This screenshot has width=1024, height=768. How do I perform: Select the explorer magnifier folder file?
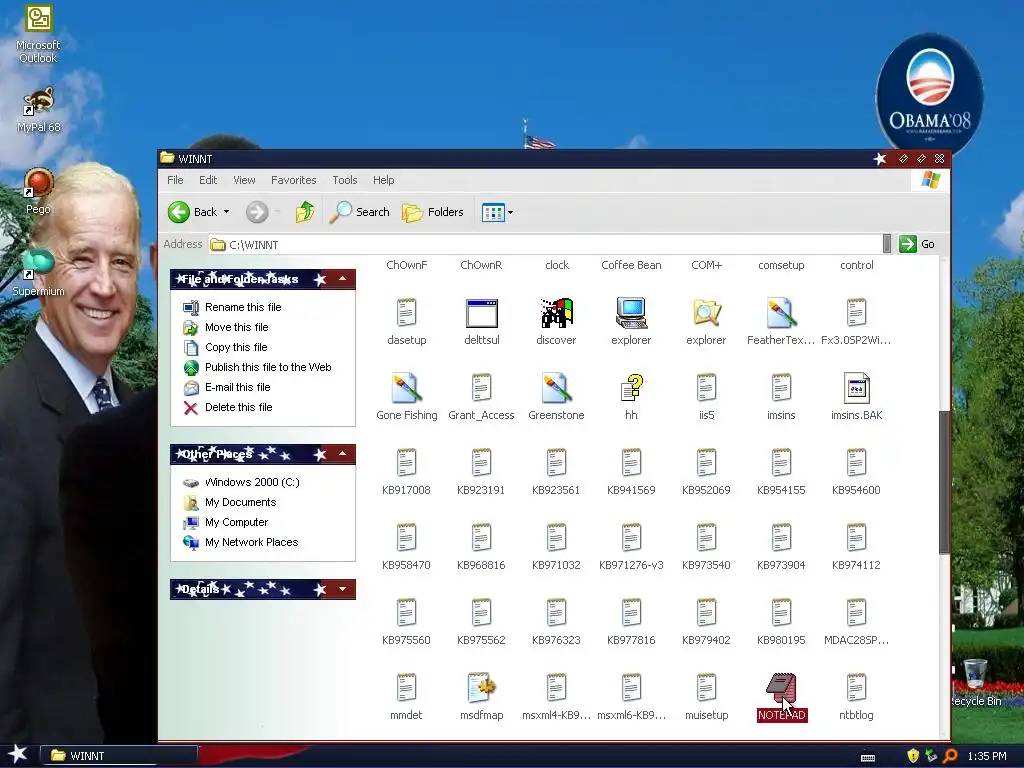(706, 322)
